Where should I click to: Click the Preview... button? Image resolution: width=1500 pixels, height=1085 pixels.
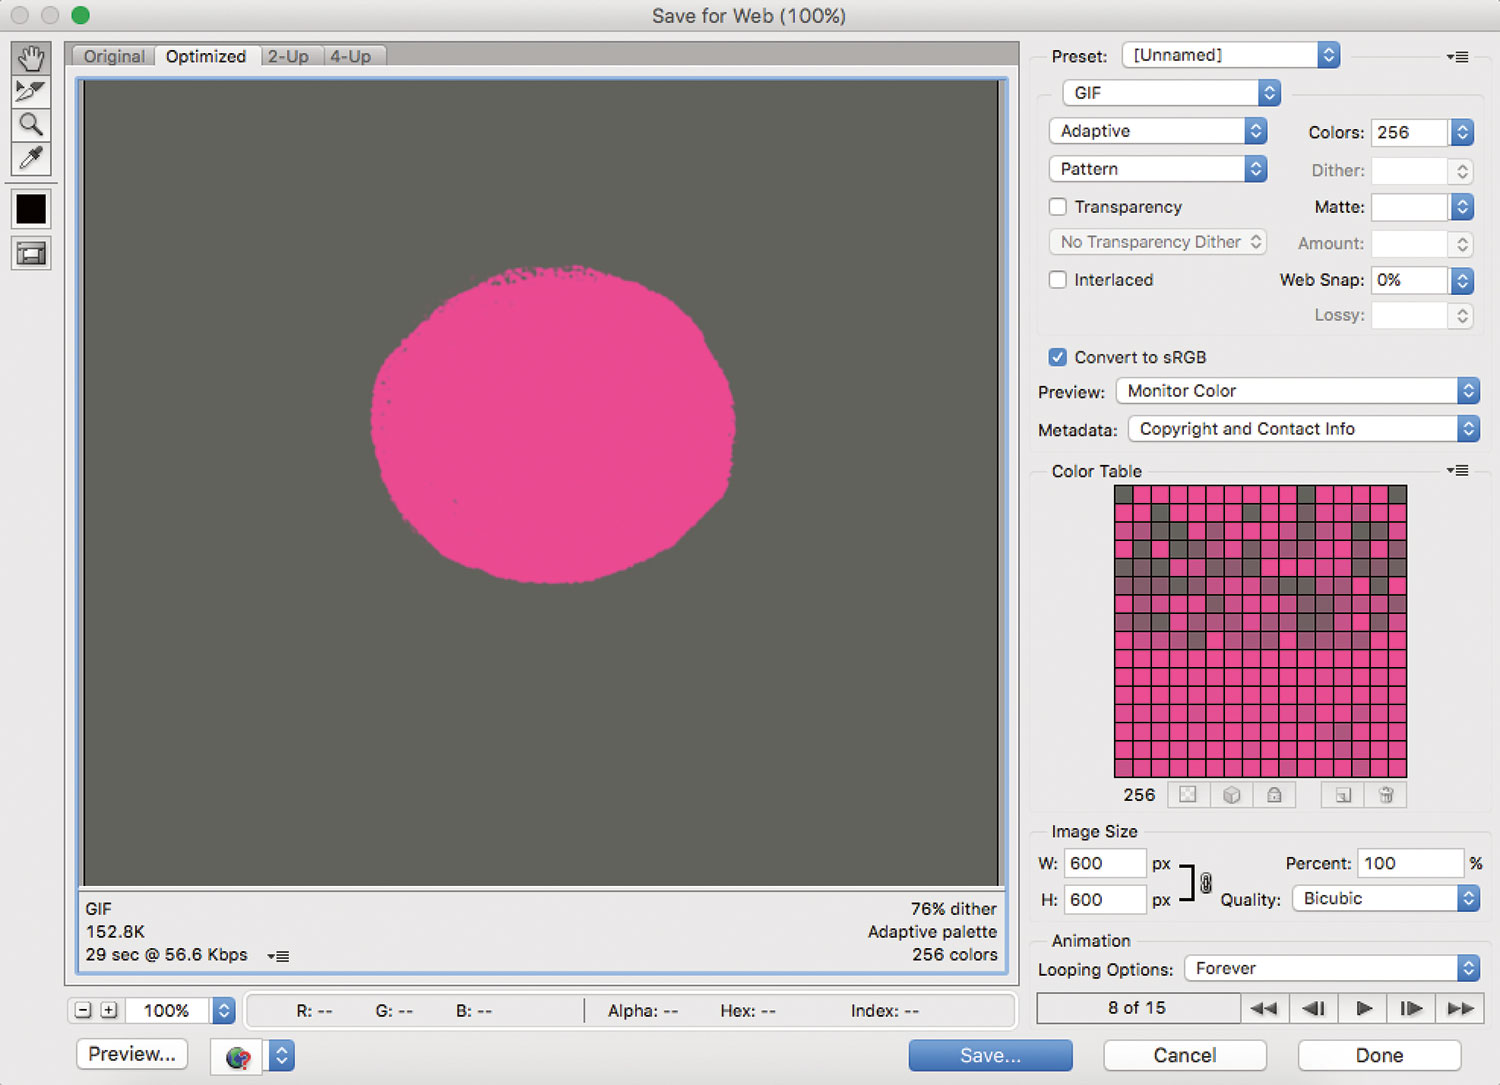(x=132, y=1054)
